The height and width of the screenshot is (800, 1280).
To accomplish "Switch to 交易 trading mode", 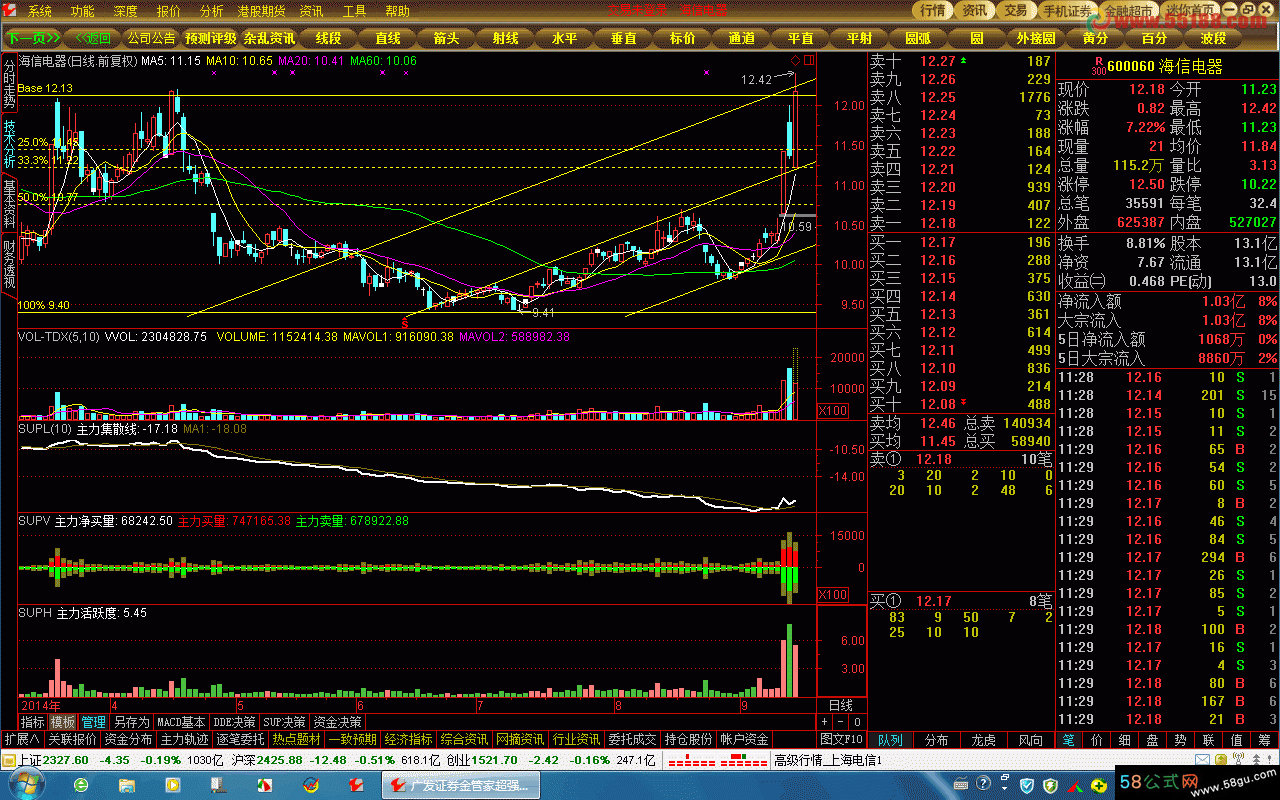I will click(1016, 10).
